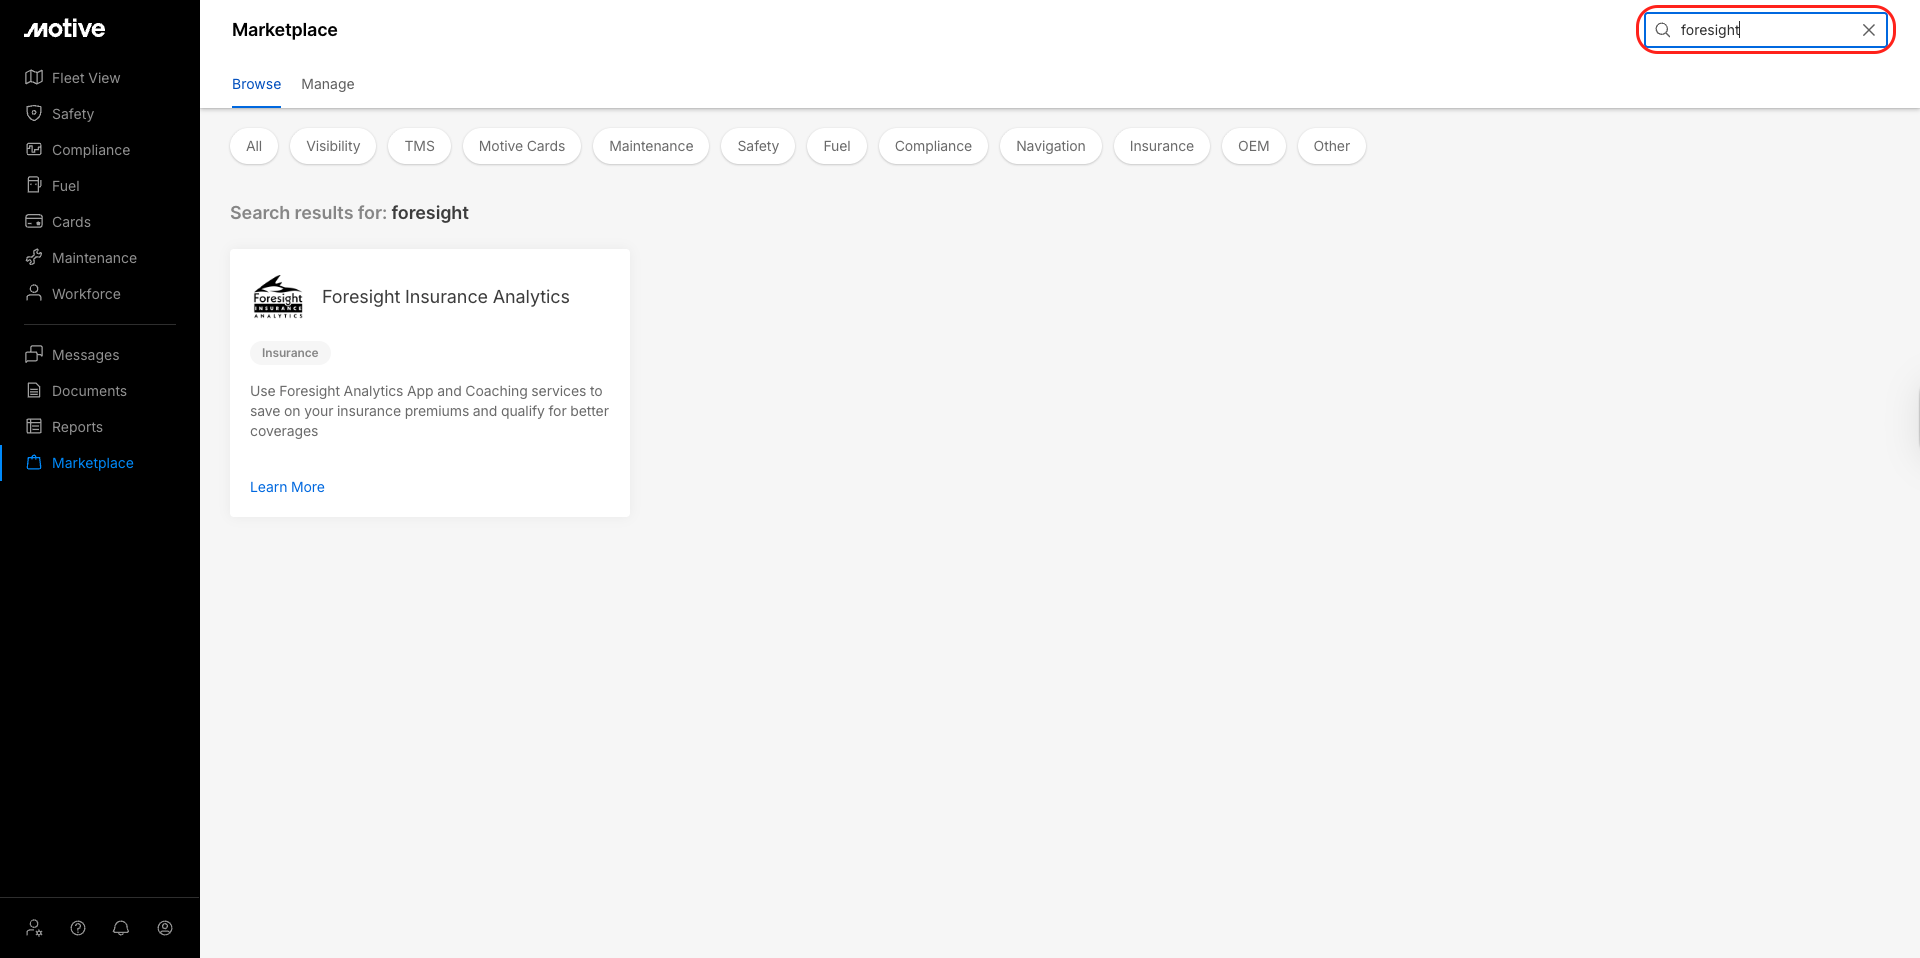Click the Workforce person icon
This screenshot has width=1920, height=958.
[x=34, y=294]
